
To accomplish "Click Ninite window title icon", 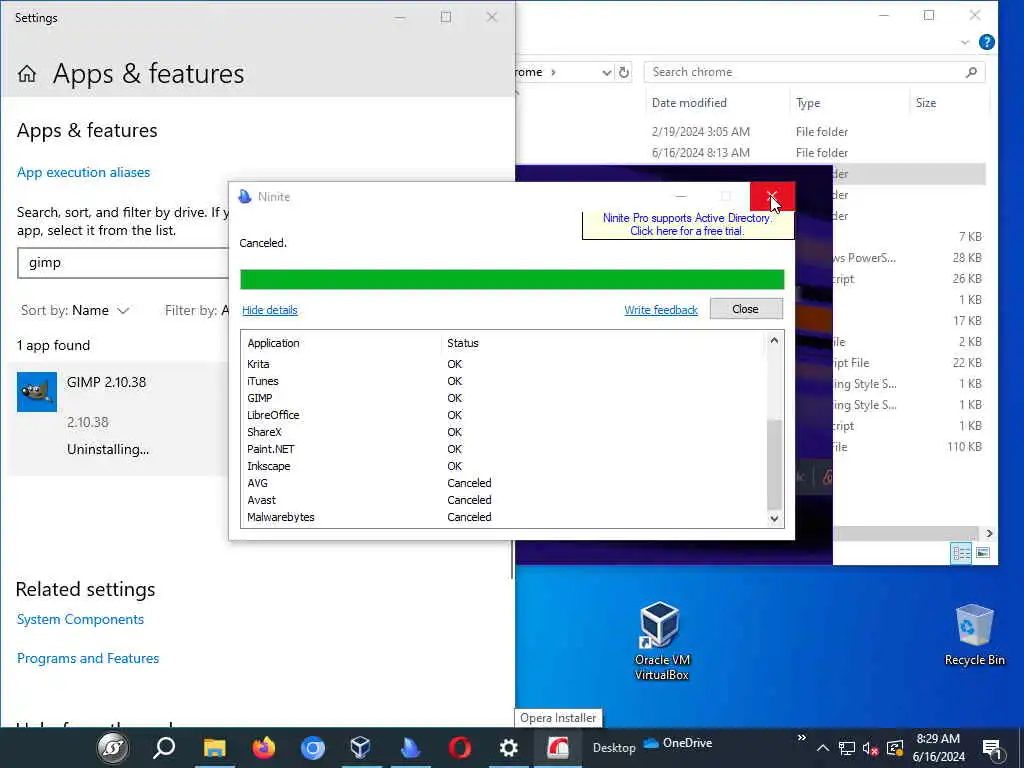I will 245,197.
